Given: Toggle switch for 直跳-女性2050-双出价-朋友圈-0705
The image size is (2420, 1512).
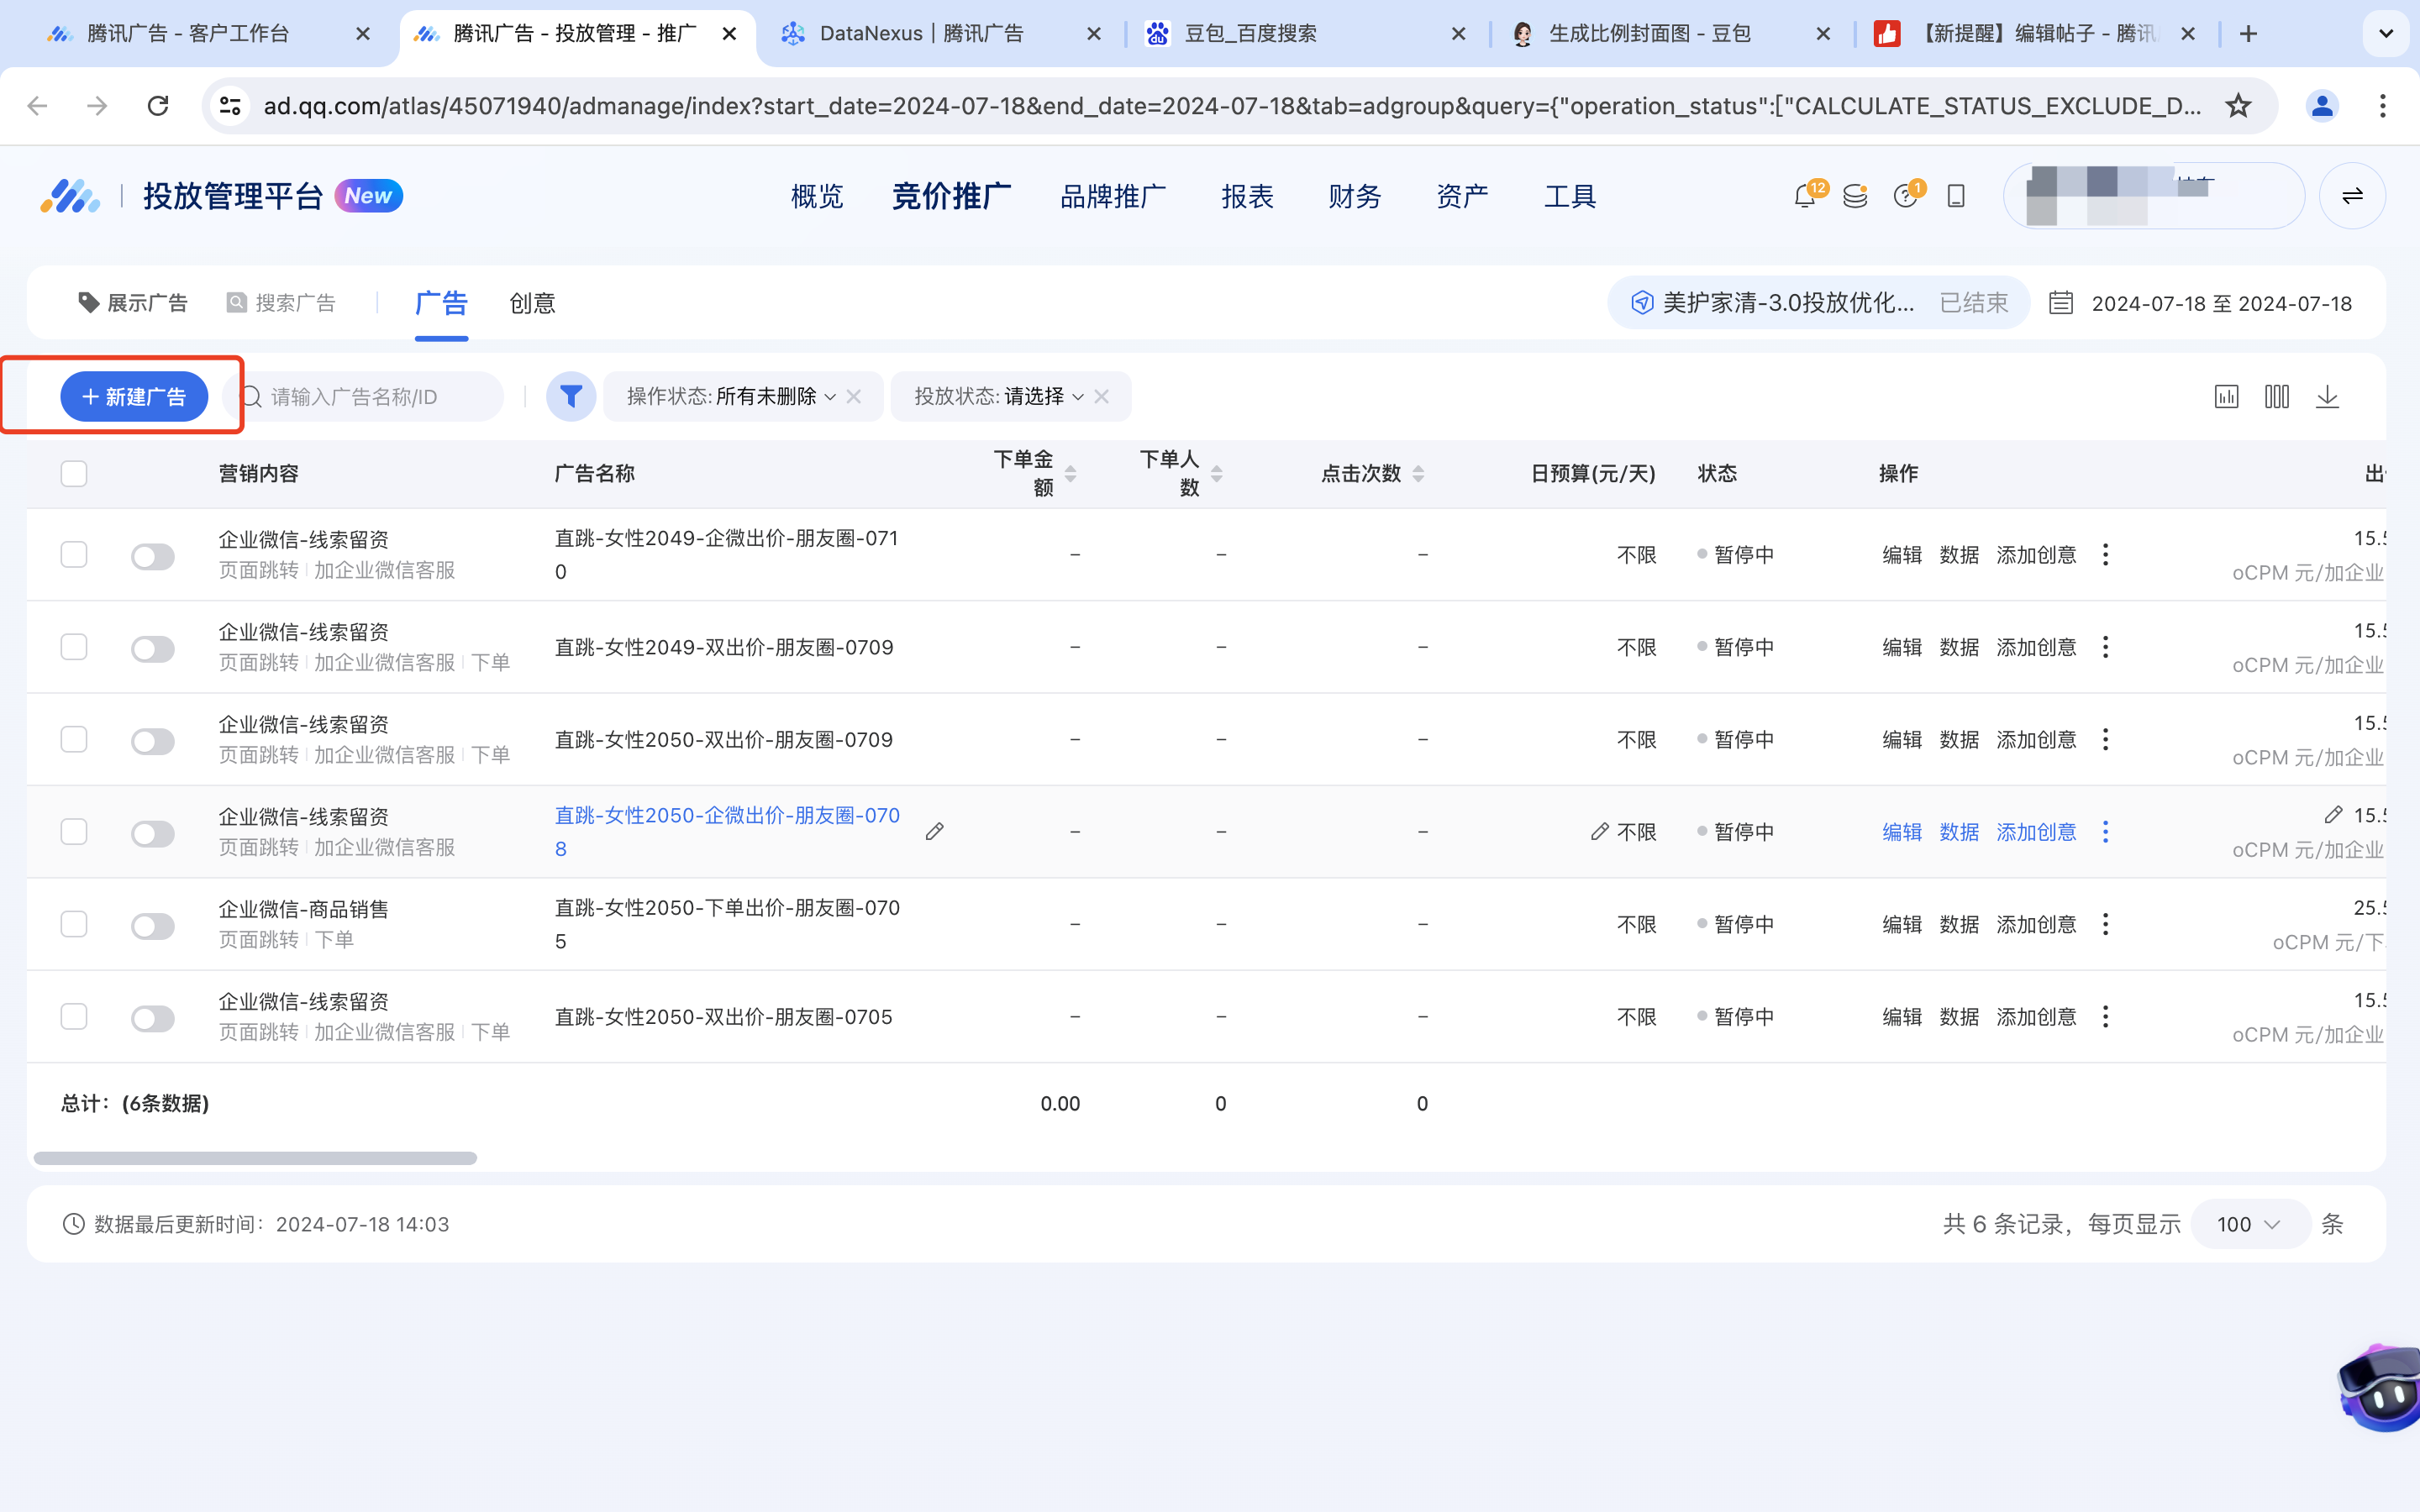Looking at the screenshot, I should (153, 1018).
